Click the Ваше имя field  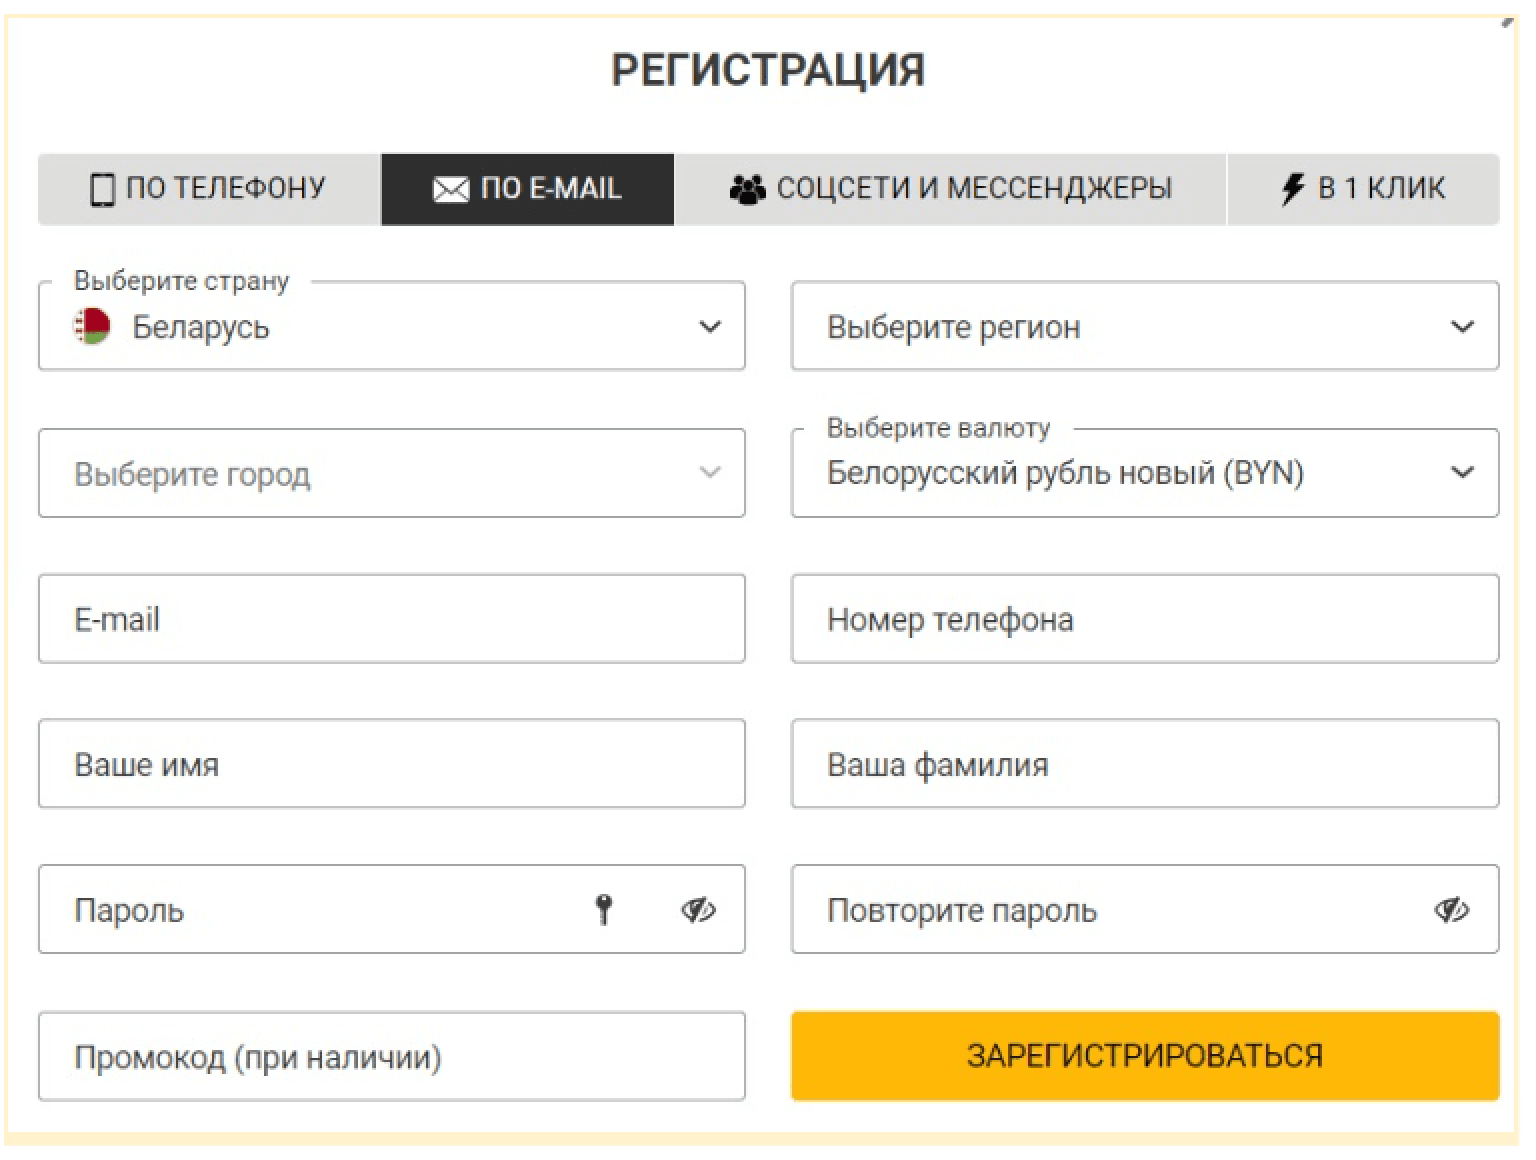tap(392, 764)
